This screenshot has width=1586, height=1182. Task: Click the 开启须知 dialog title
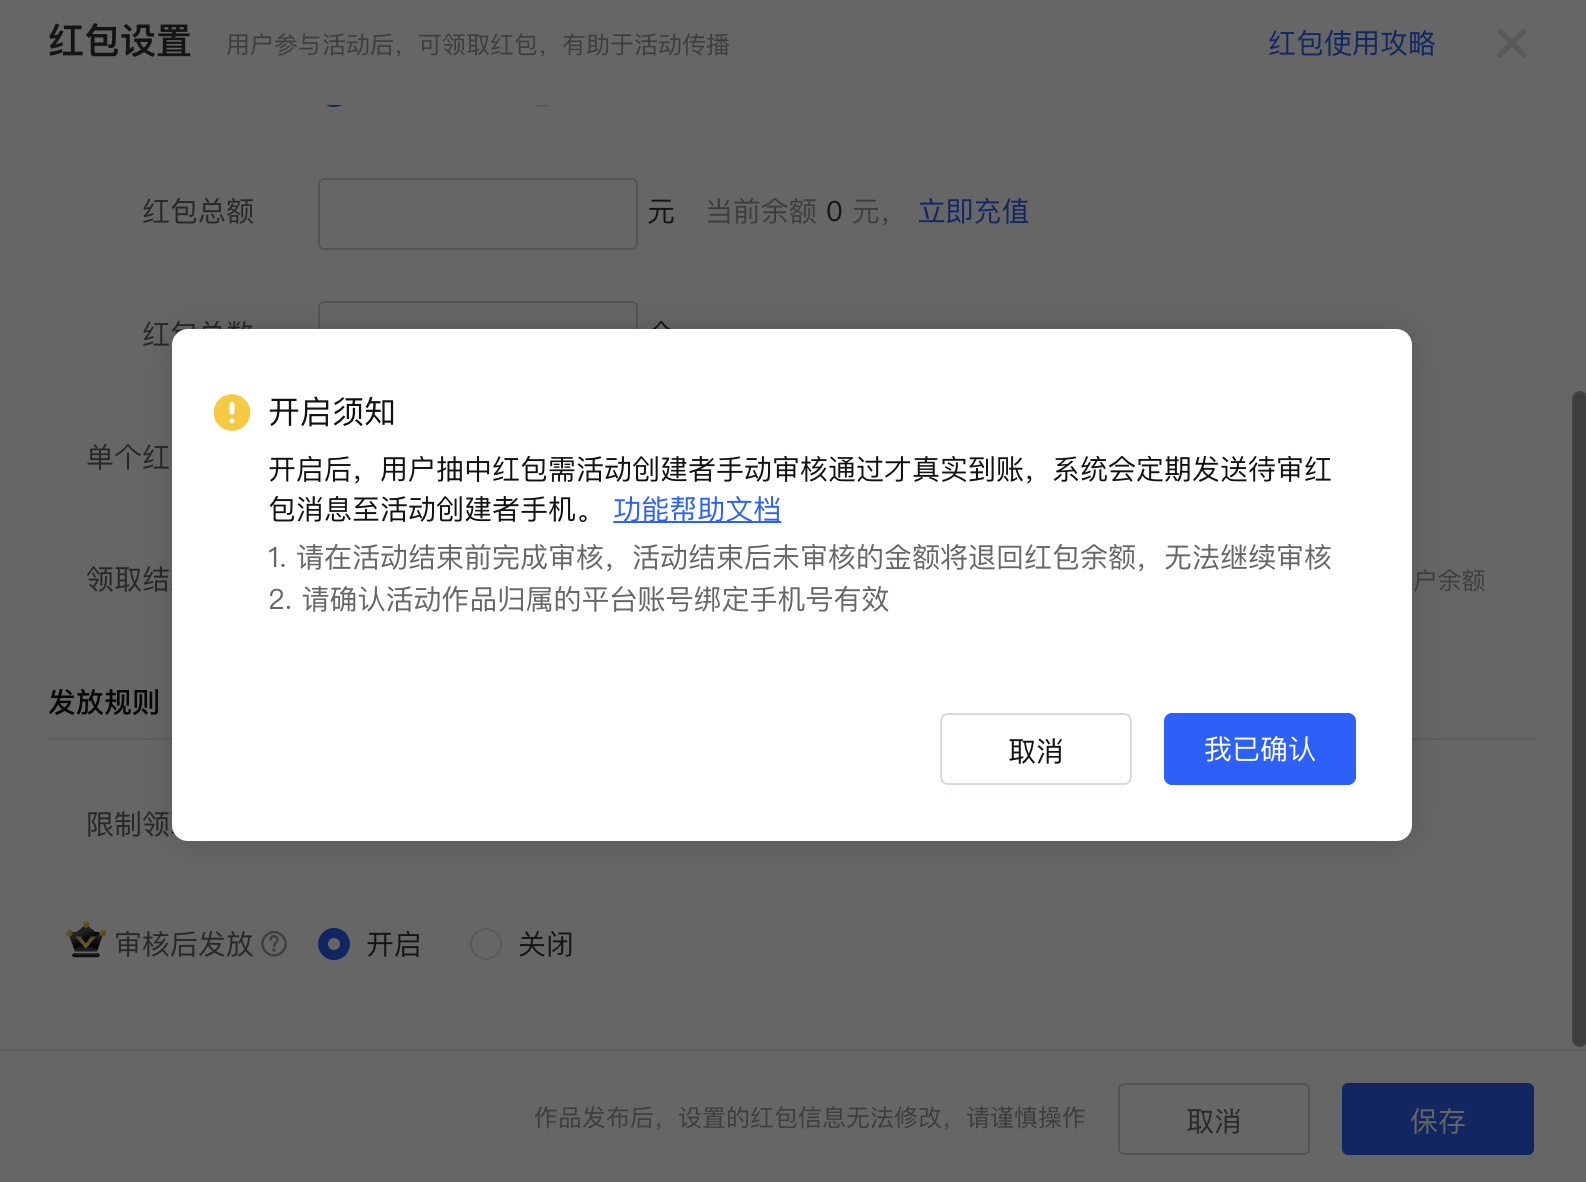[x=332, y=412]
